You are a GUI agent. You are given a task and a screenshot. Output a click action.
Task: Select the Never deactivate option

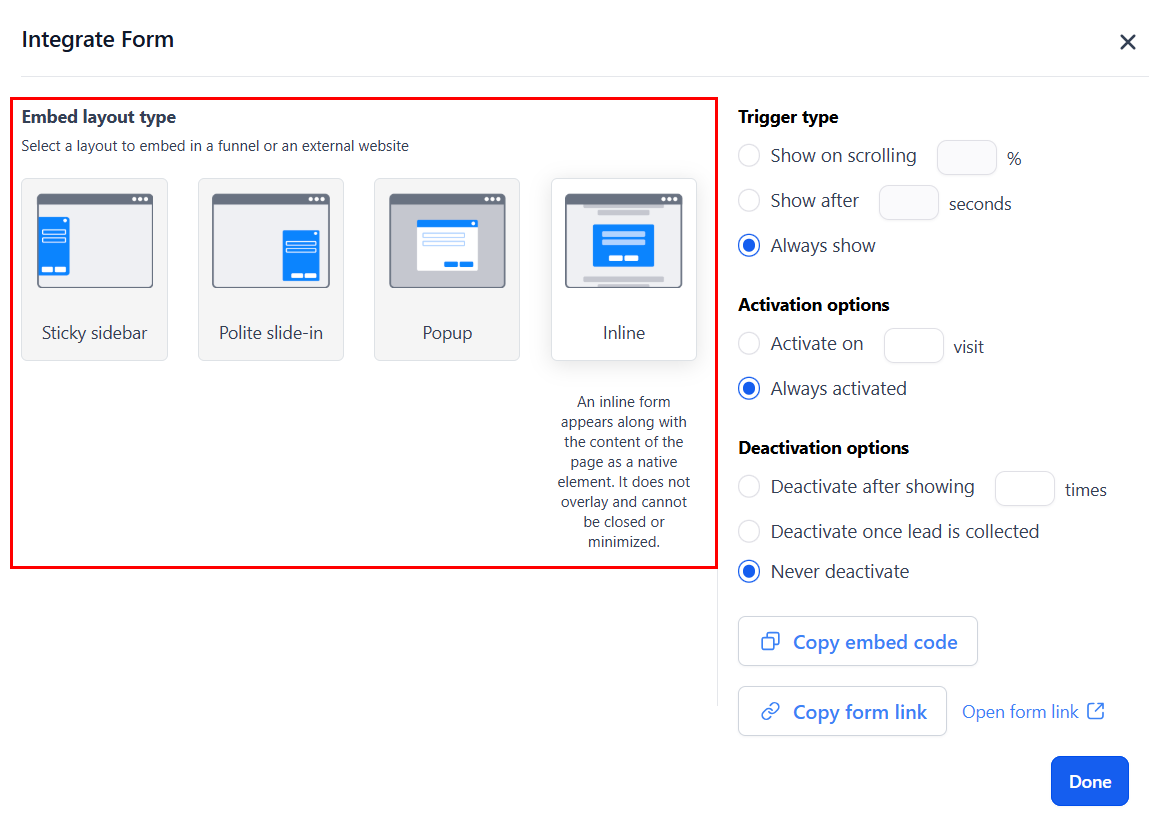click(749, 572)
